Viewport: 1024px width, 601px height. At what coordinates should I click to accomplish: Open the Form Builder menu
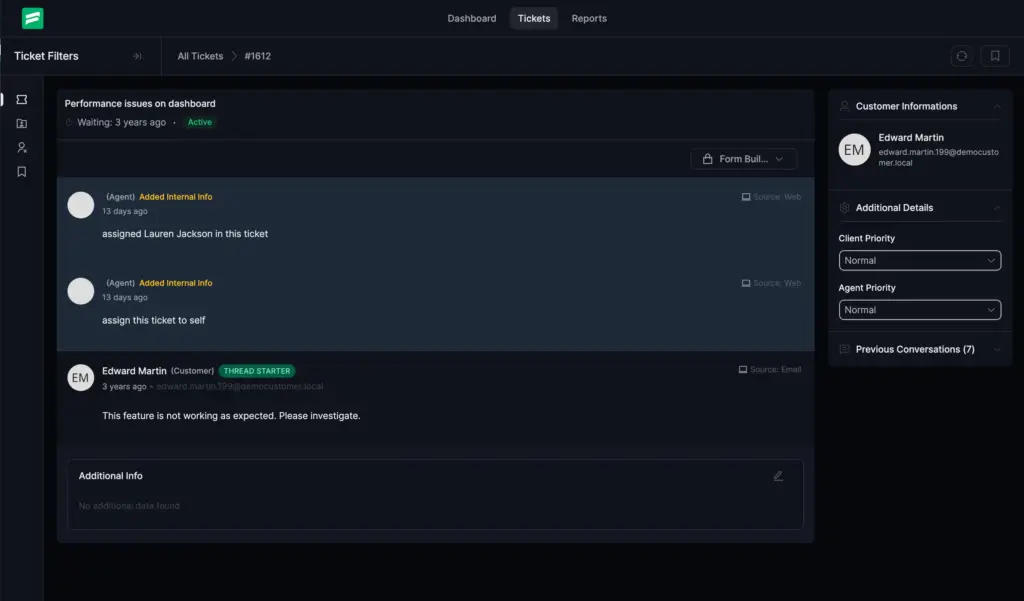click(x=743, y=158)
